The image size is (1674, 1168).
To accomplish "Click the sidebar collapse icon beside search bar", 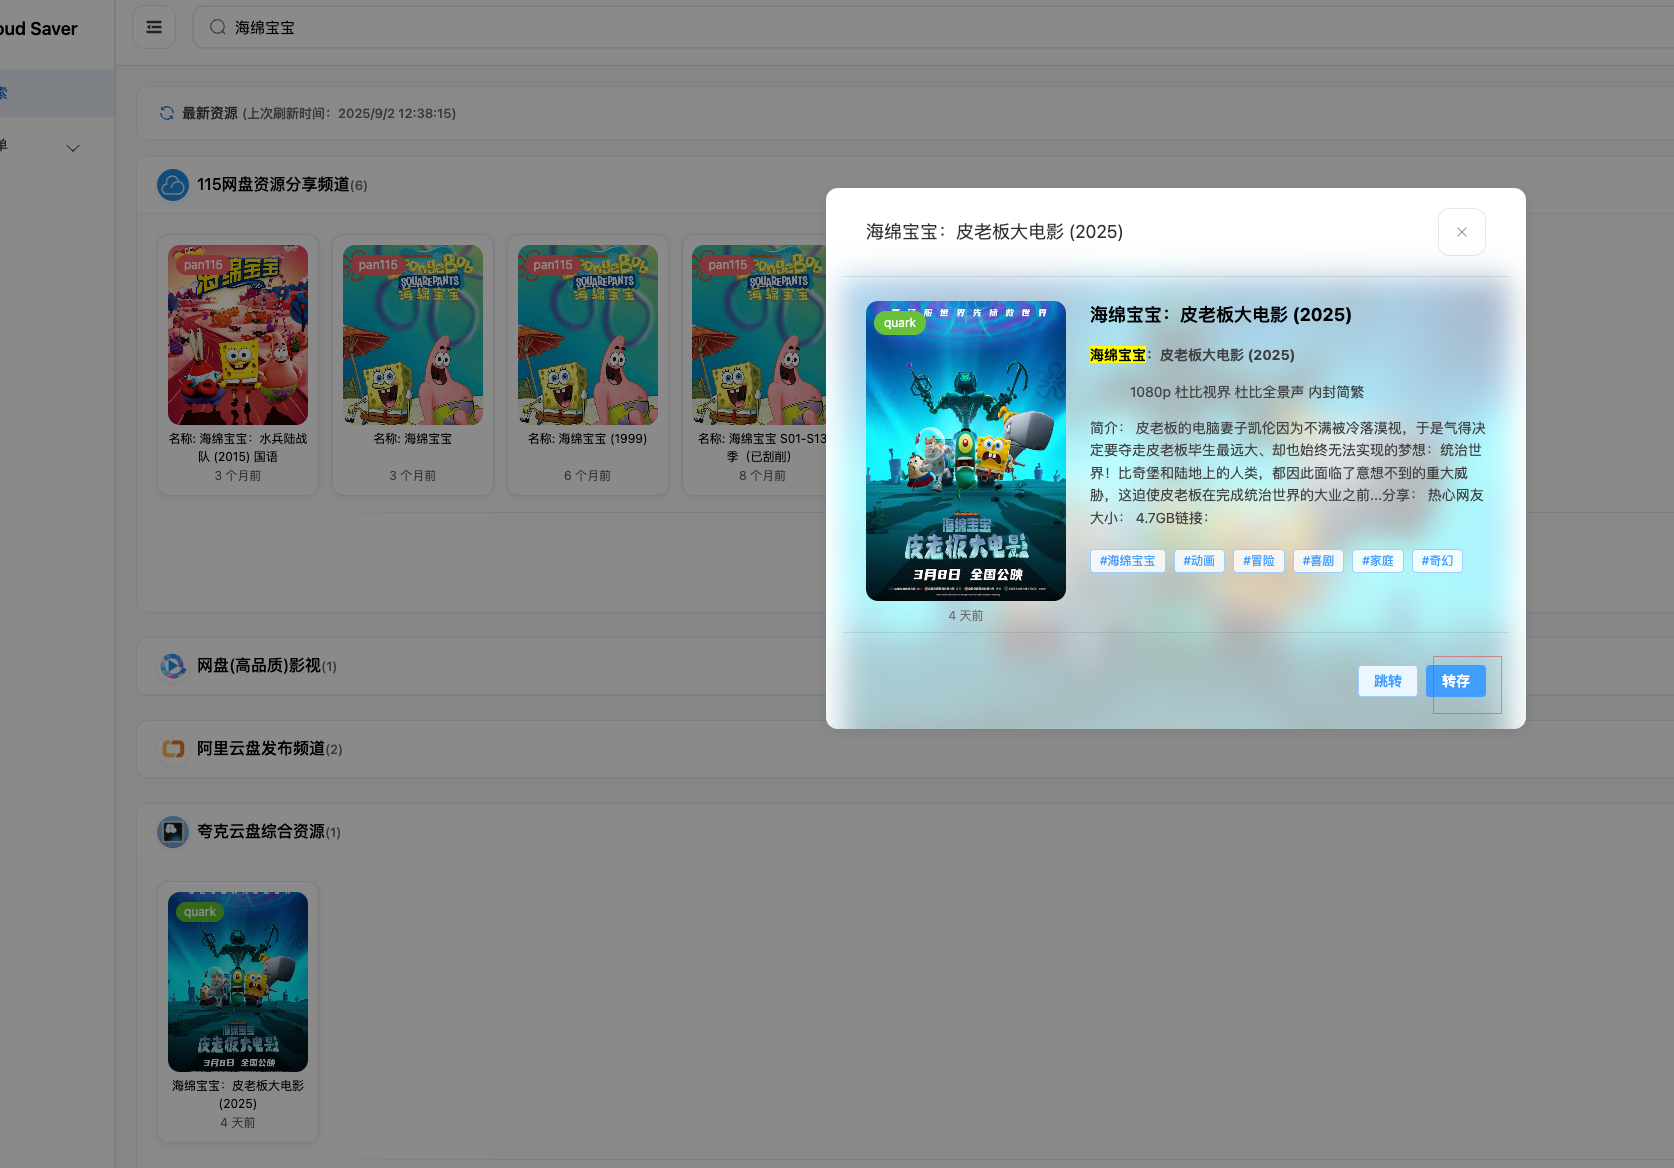I will coord(153,27).
